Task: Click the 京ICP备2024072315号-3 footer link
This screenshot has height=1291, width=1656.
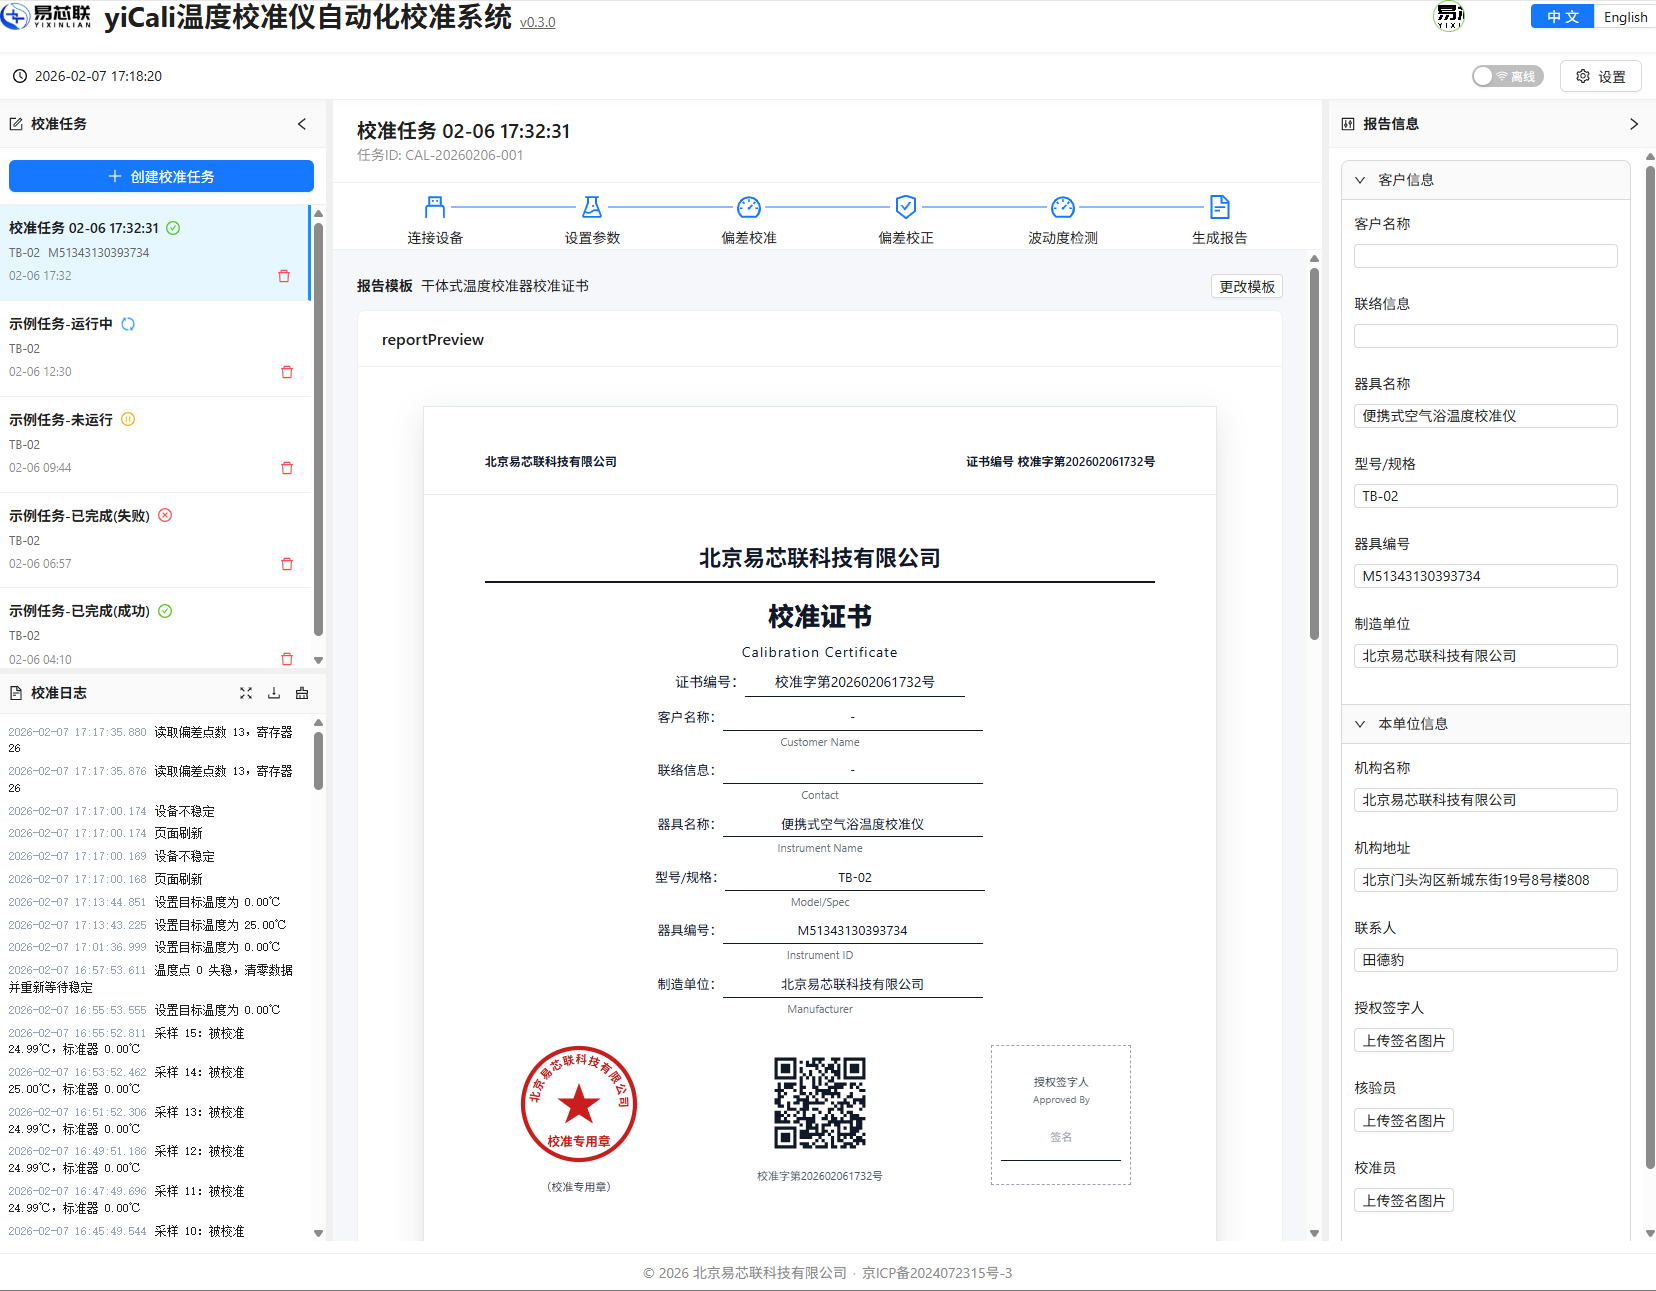Action: click(x=937, y=1273)
